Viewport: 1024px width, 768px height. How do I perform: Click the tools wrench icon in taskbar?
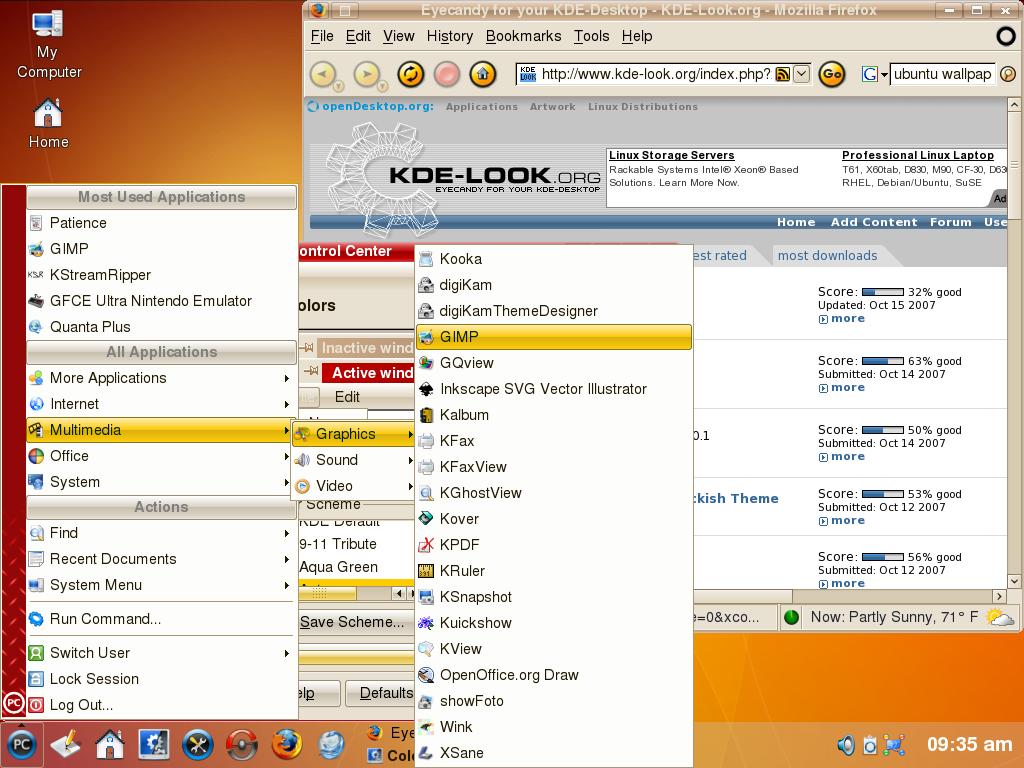198,744
